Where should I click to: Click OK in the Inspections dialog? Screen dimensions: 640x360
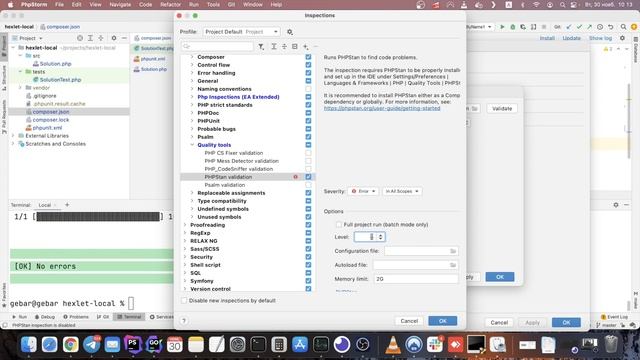coord(442,321)
